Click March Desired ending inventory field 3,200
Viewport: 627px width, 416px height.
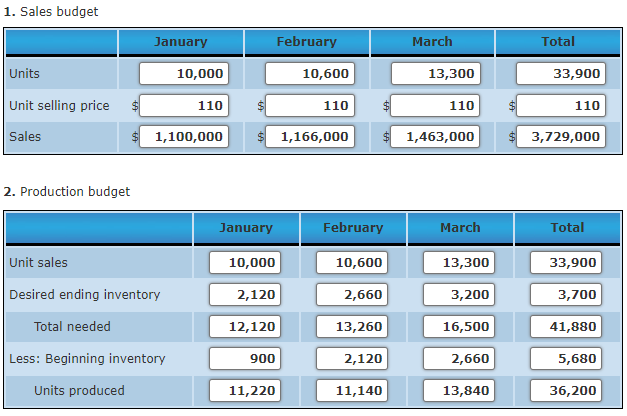[459, 294]
